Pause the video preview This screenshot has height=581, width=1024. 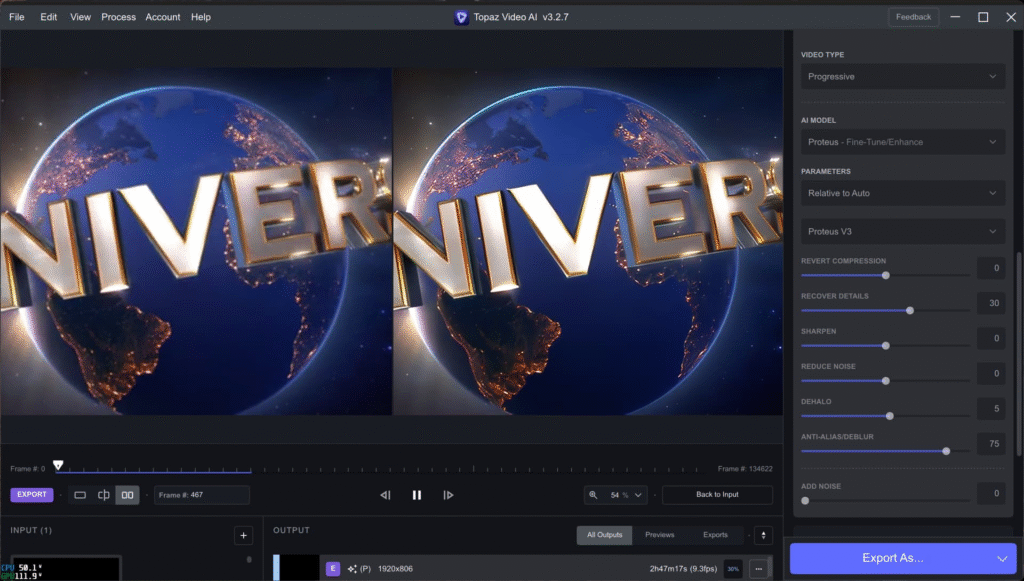click(x=417, y=495)
